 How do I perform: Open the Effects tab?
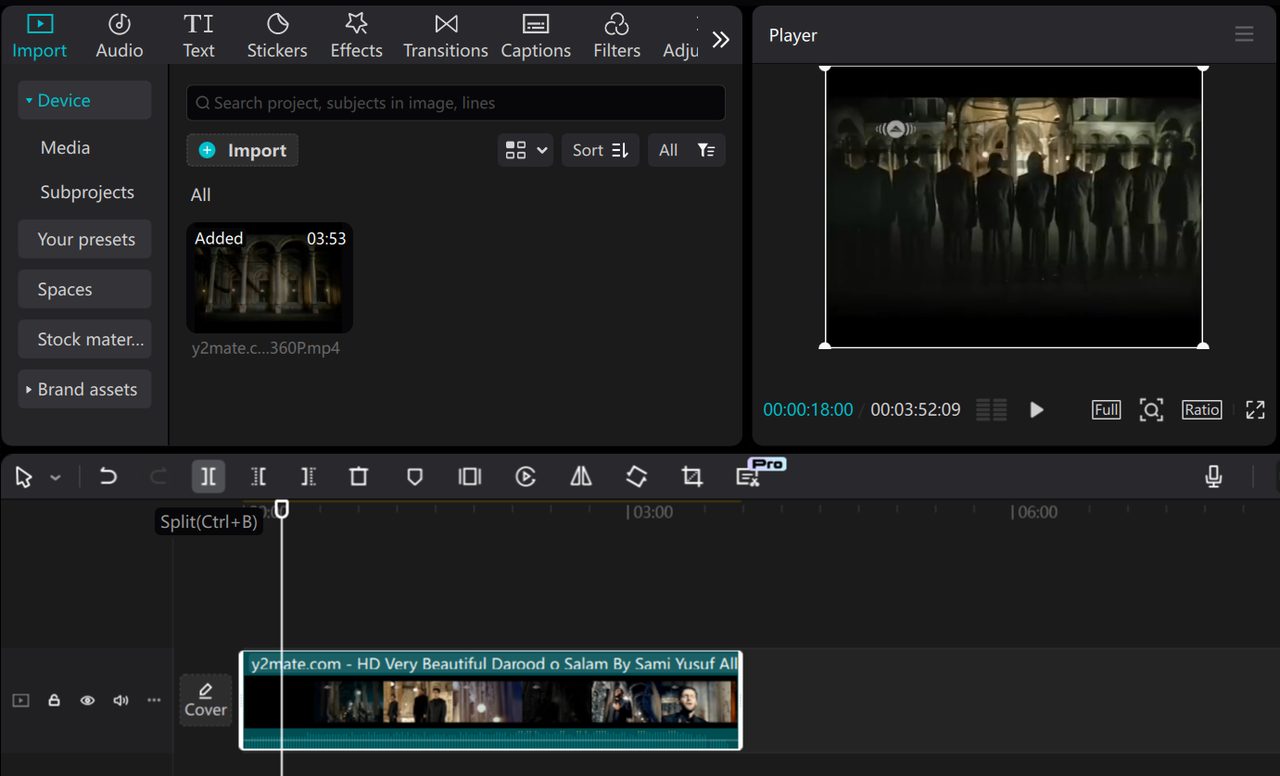coord(356,36)
